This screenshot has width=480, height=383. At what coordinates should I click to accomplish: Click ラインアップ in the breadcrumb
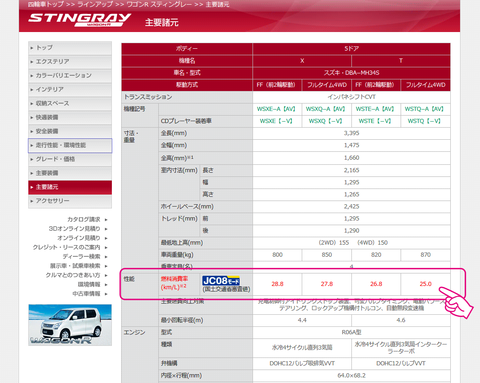96,4
